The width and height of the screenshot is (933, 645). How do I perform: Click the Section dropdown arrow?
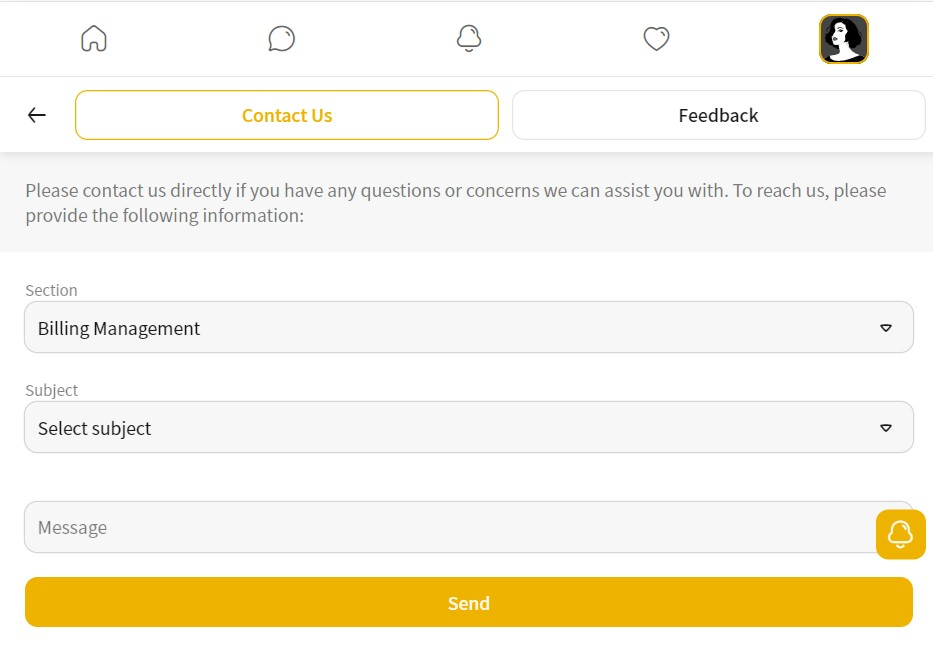click(x=885, y=328)
